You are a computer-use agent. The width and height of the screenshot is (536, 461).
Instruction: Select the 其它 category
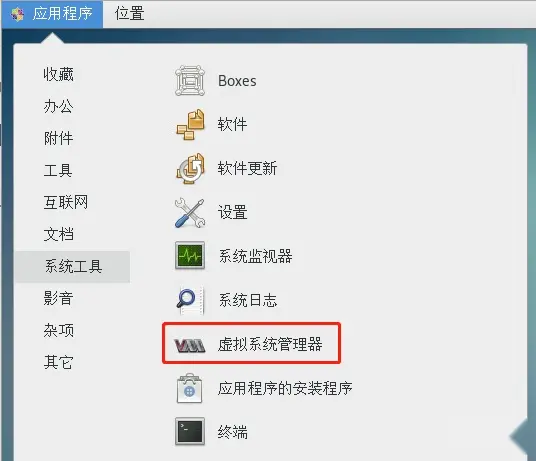click(x=58, y=362)
